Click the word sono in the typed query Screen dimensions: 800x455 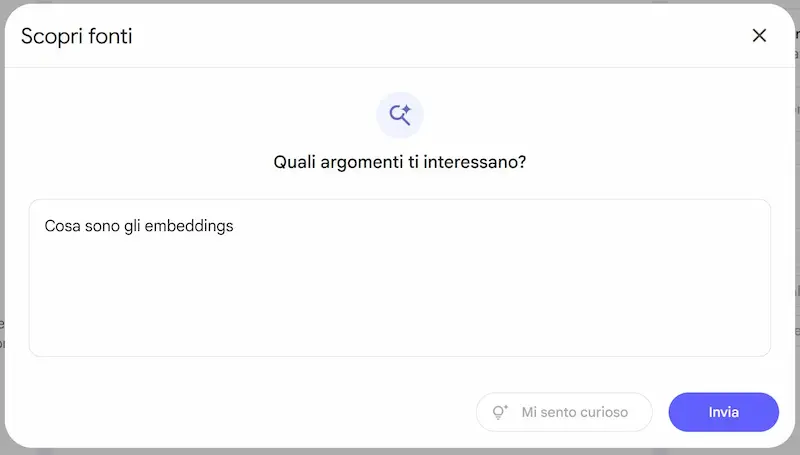point(102,226)
